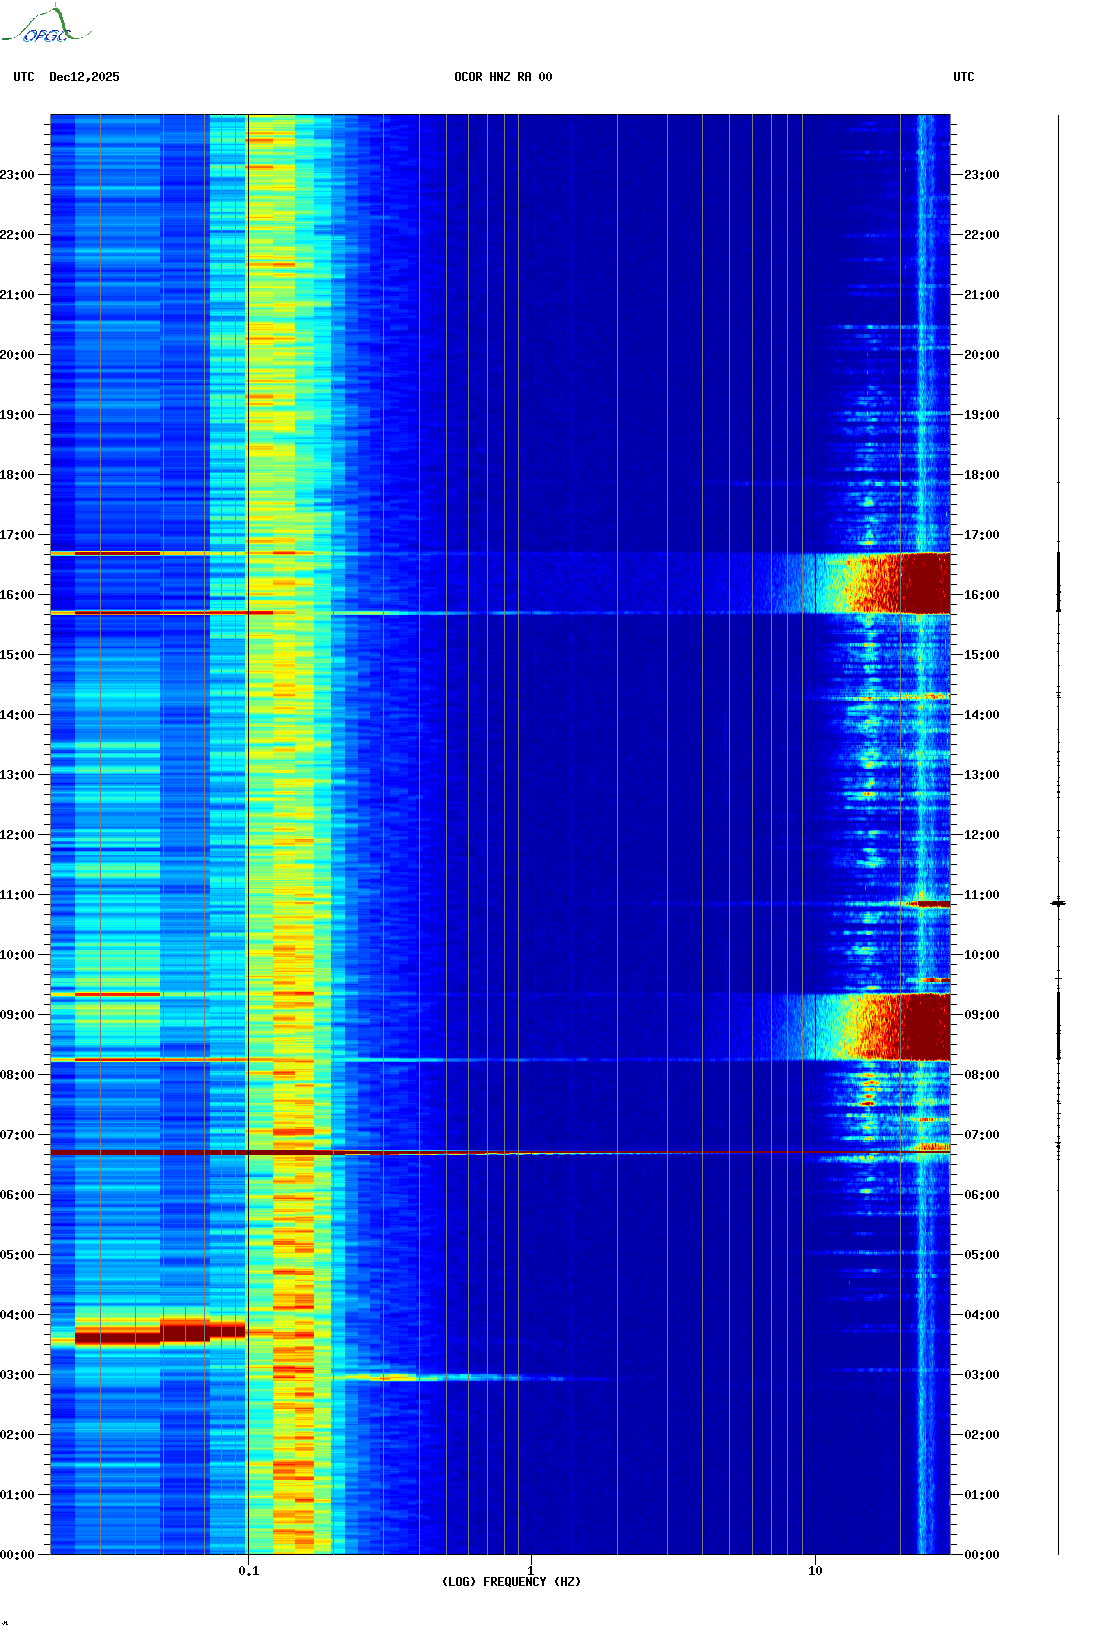Viewport: 1102px width, 1634px height.
Task: Click the 03:00 label on right time axis
Action: click(981, 1375)
